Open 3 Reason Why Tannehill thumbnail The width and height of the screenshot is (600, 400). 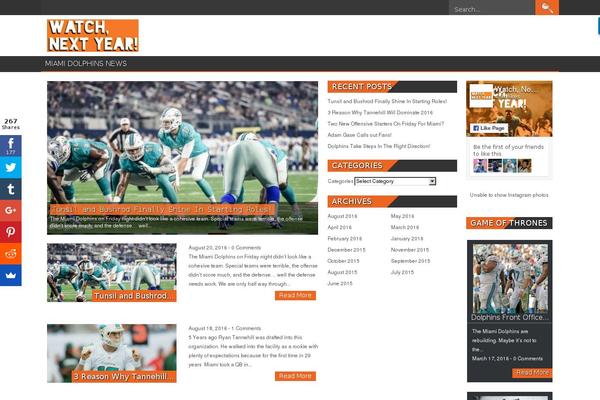112,353
